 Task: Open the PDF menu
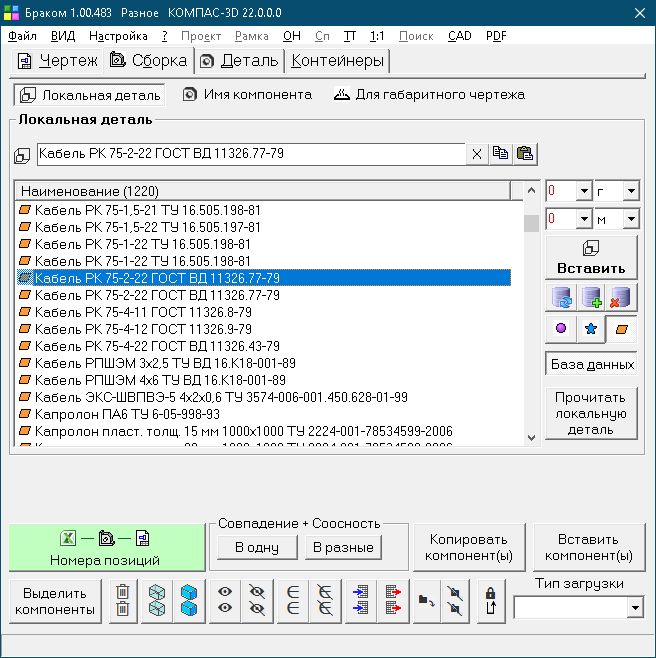click(x=496, y=36)
